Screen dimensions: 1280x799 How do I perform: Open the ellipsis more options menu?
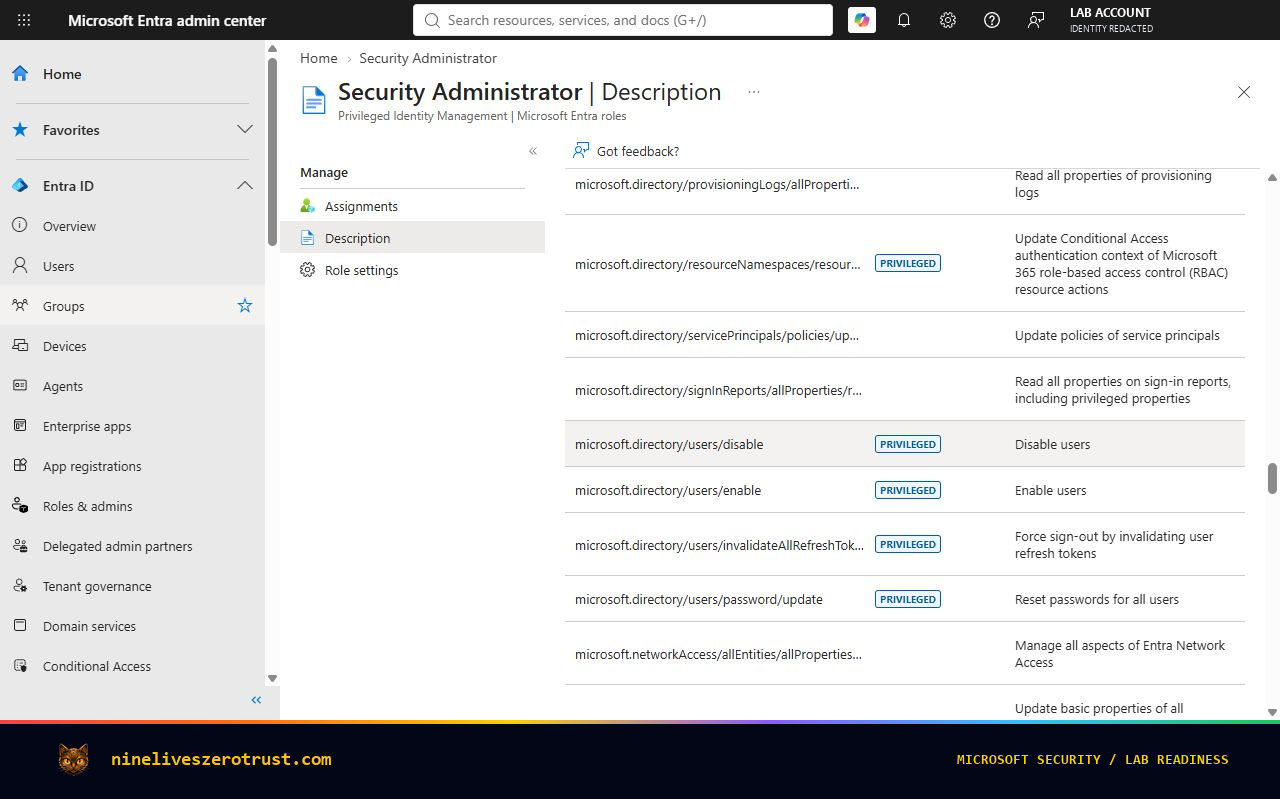click(754, 92)
